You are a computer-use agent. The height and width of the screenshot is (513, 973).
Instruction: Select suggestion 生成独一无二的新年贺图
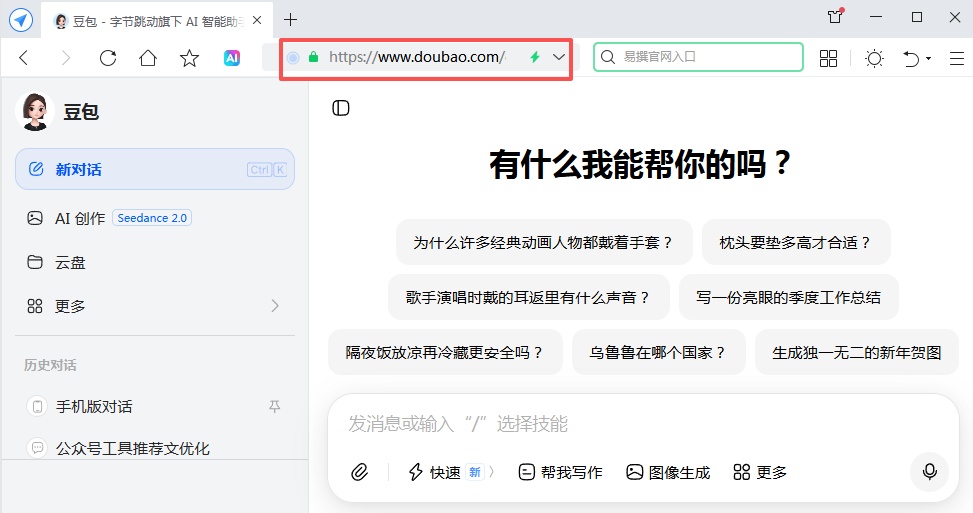[857, 352]
